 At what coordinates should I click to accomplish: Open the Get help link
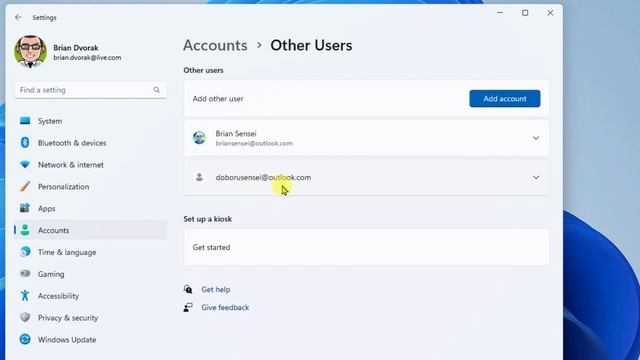[216, 289]
